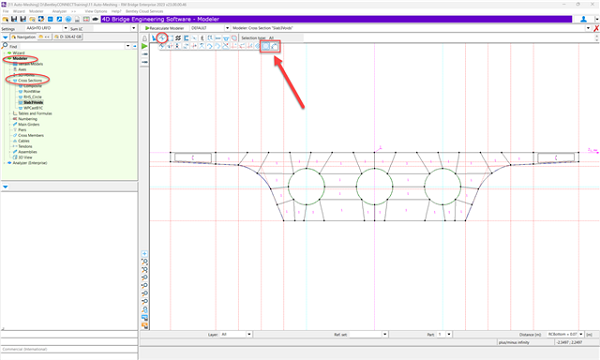Click the zoom plus icon on left vertical toolbar

point(144,254)
